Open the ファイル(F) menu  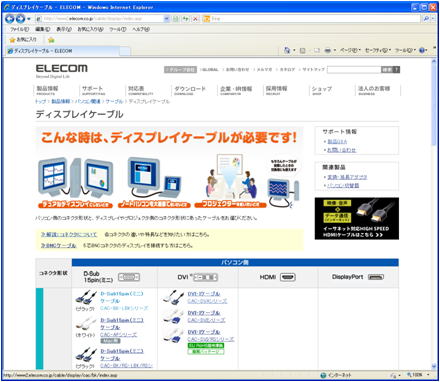20,29
